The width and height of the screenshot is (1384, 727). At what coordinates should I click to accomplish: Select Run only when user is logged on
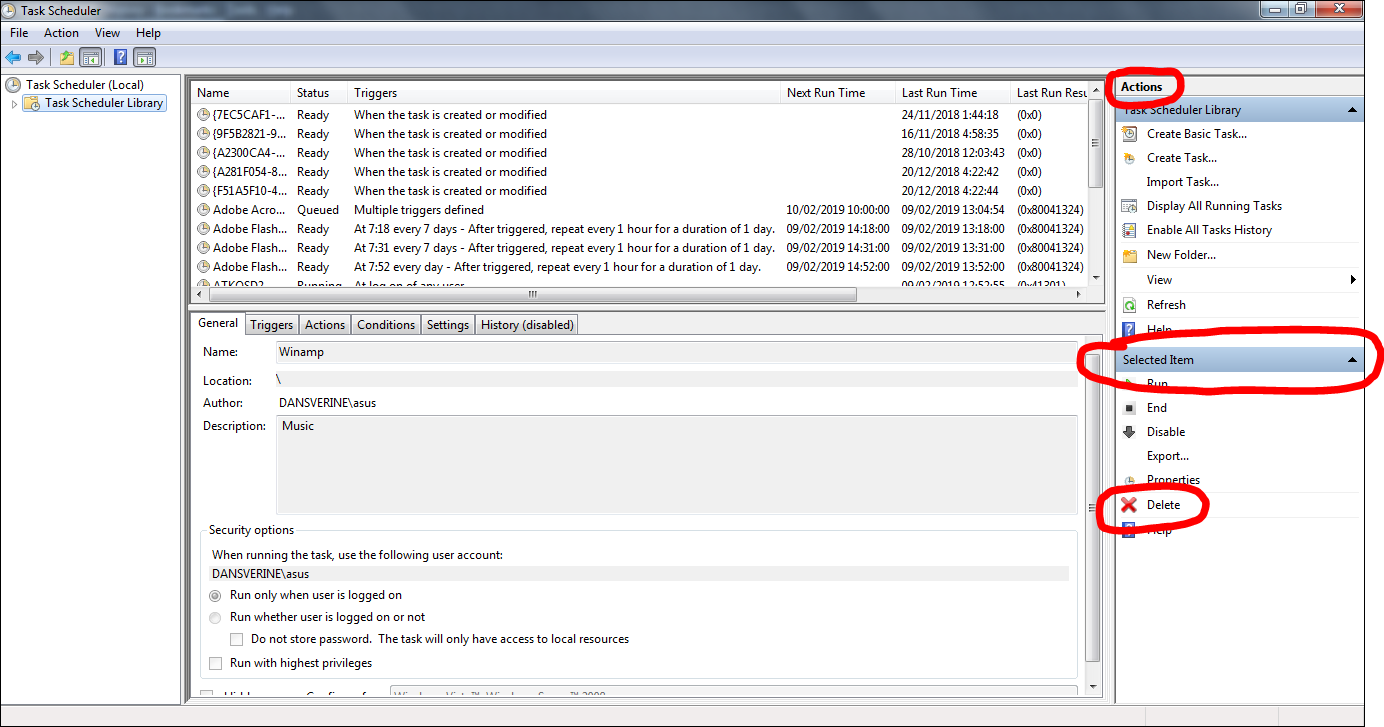point(215,595)
